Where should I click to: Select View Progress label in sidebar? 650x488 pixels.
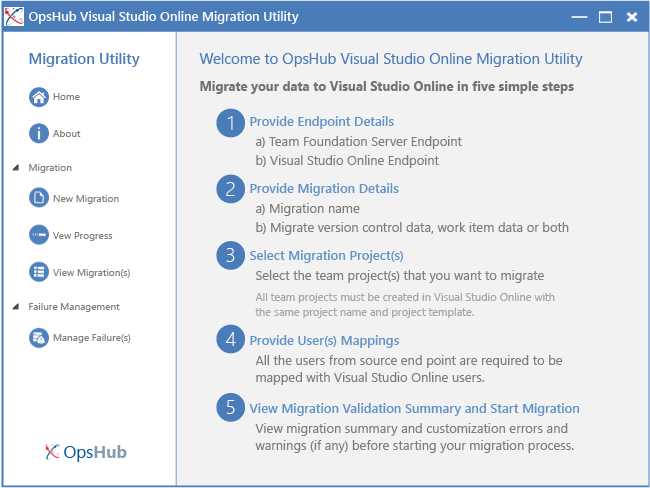pyautogui.click(x=82, y=236)
